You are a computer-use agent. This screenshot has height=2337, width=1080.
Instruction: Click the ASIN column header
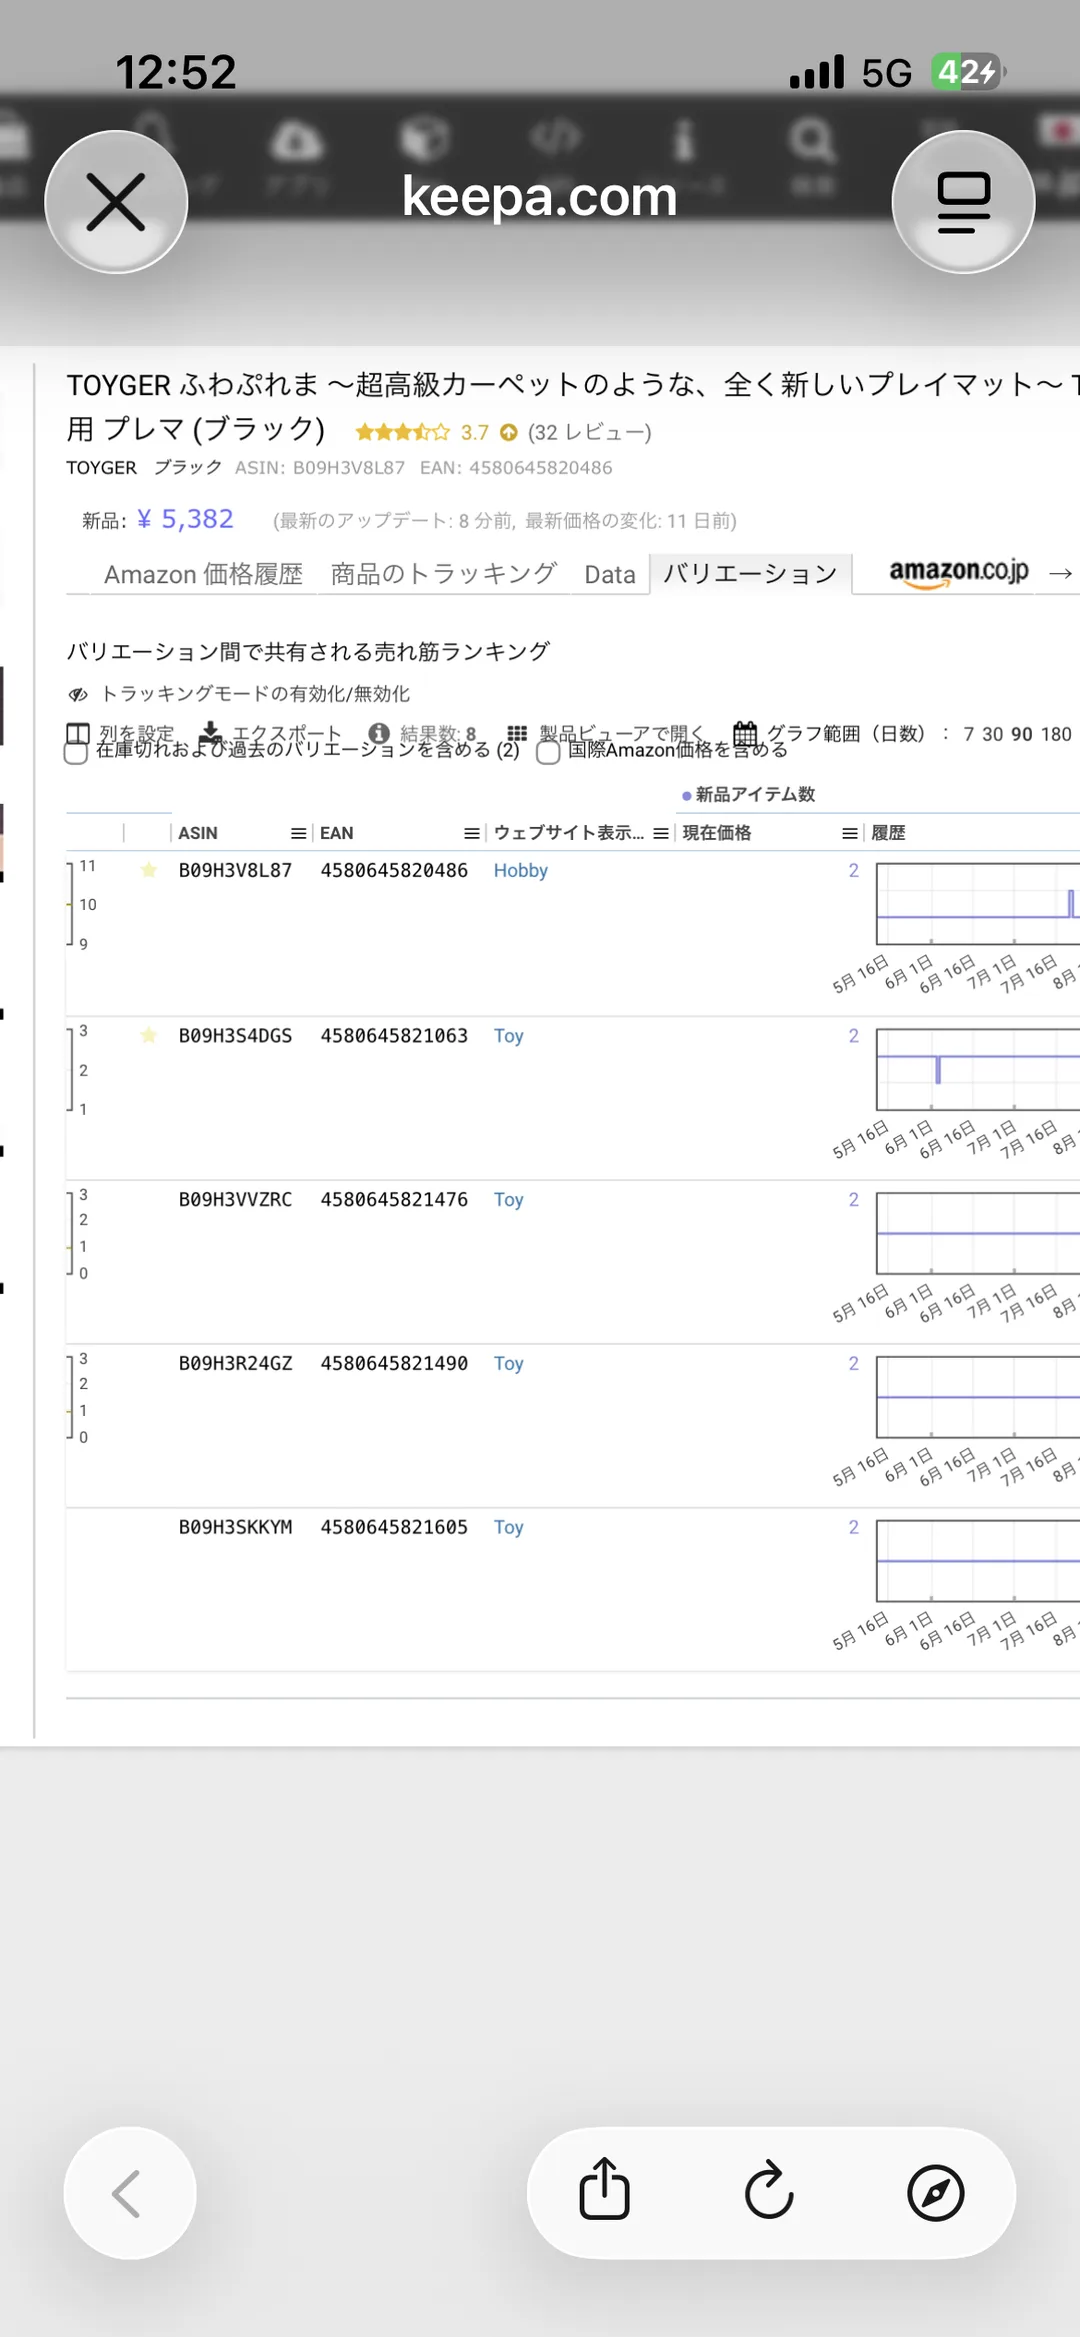198,833
